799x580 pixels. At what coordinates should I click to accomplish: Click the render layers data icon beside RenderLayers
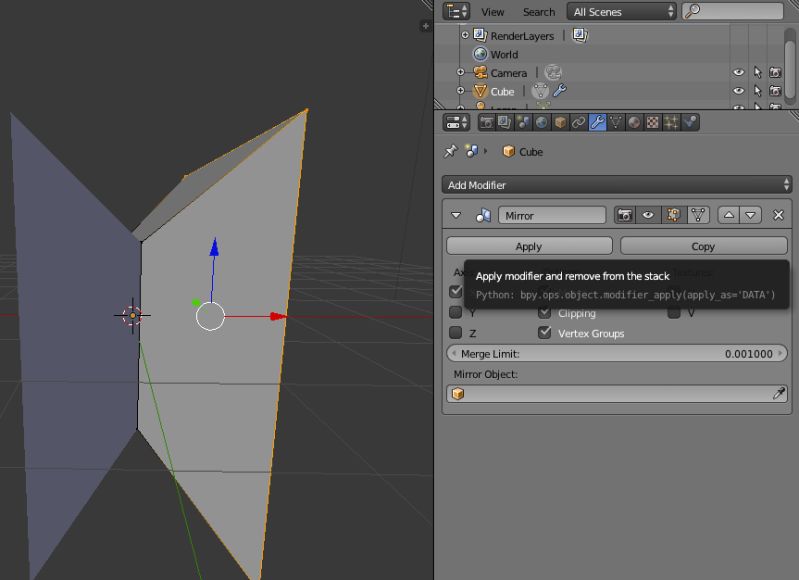click(580, 35)
